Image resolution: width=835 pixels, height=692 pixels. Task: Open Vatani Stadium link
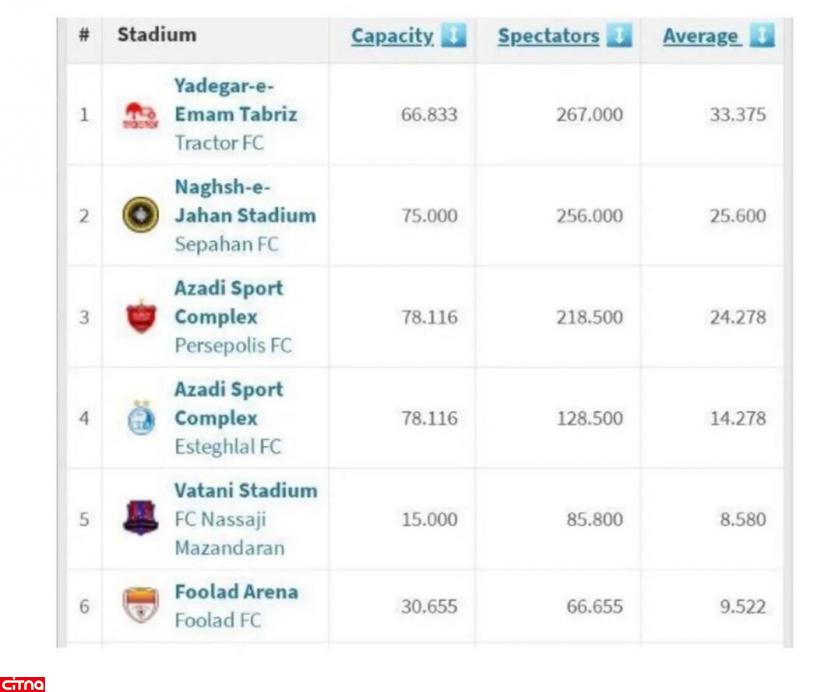click(x=245, y=491)
